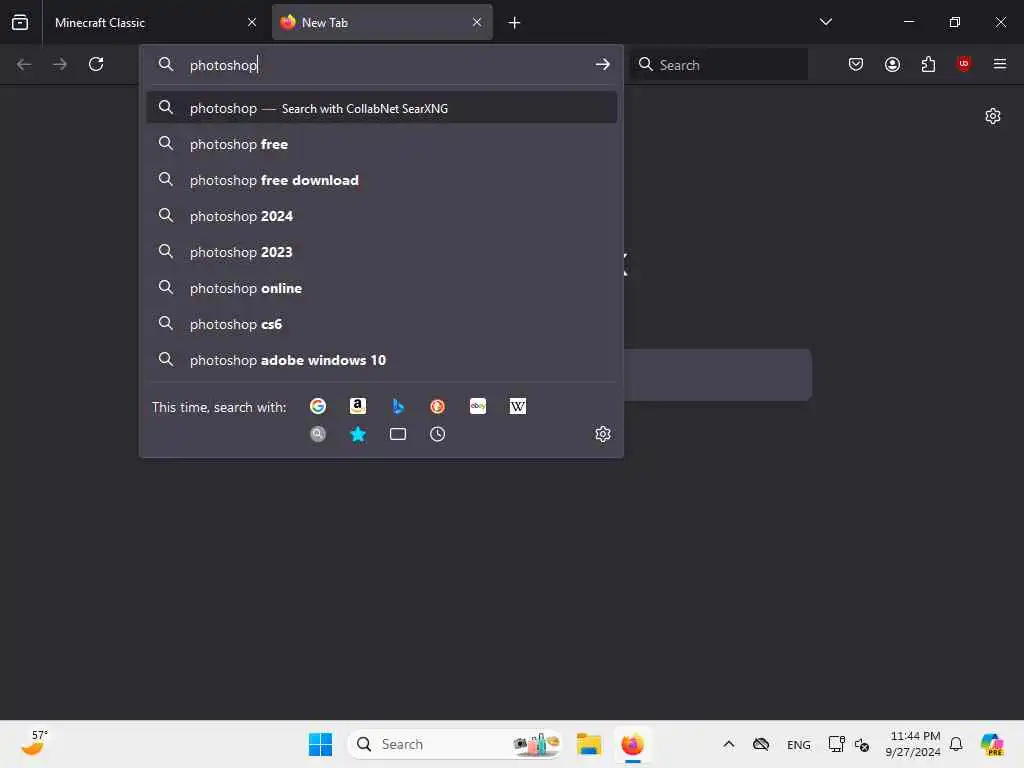The width and height of the screenshot is (1024, 768).
Task: Open the display network tray icon
Action: point(836,744)
